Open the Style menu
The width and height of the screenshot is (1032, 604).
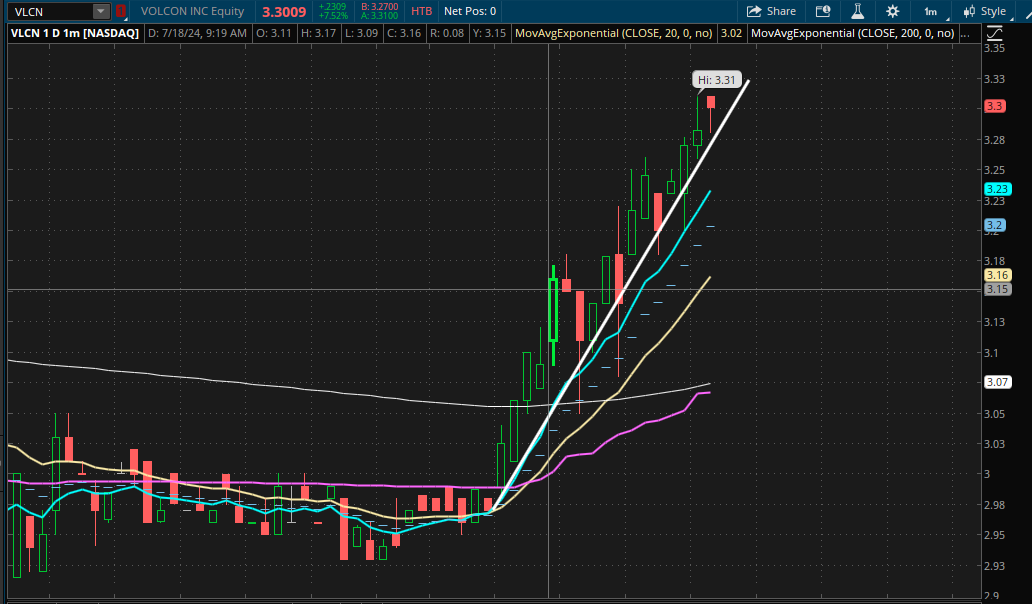pos(985,11)
